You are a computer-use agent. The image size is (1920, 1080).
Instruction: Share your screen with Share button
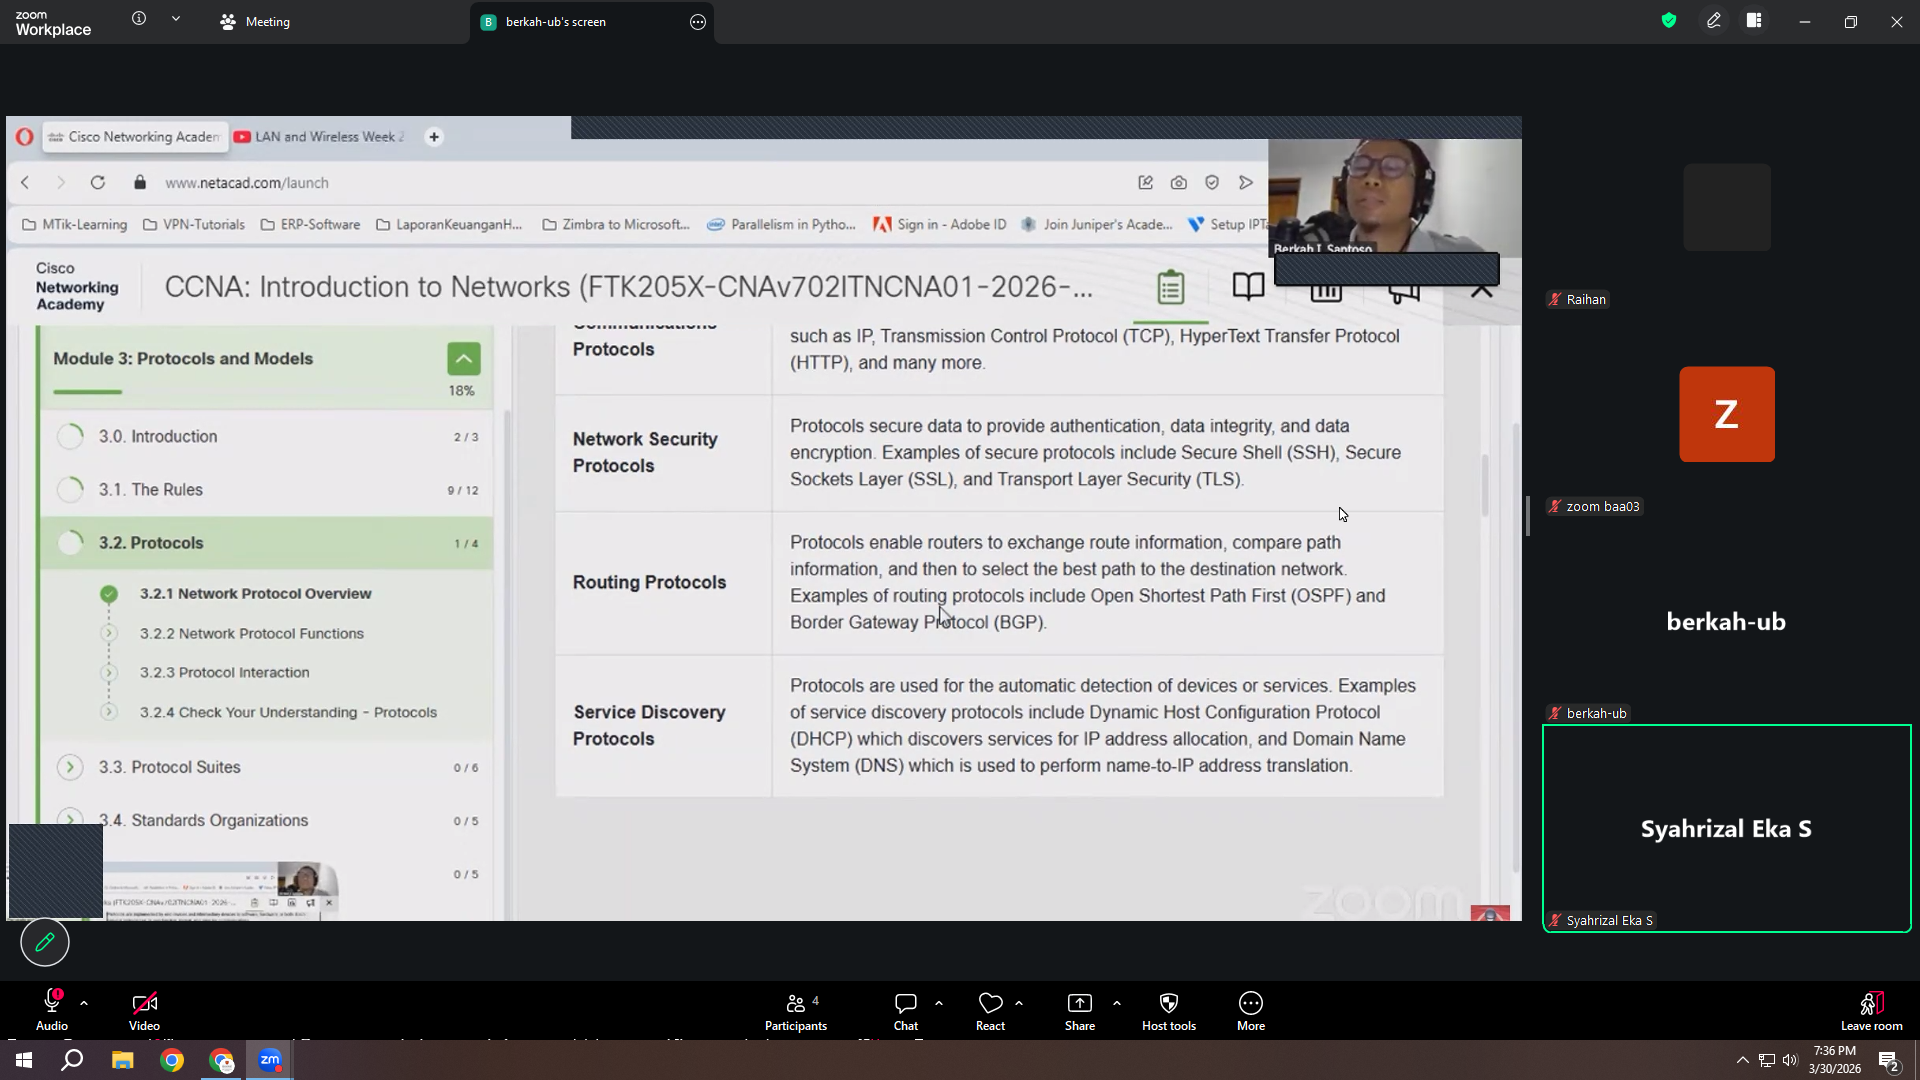pyautogui.click(x=1080, y=1009)
